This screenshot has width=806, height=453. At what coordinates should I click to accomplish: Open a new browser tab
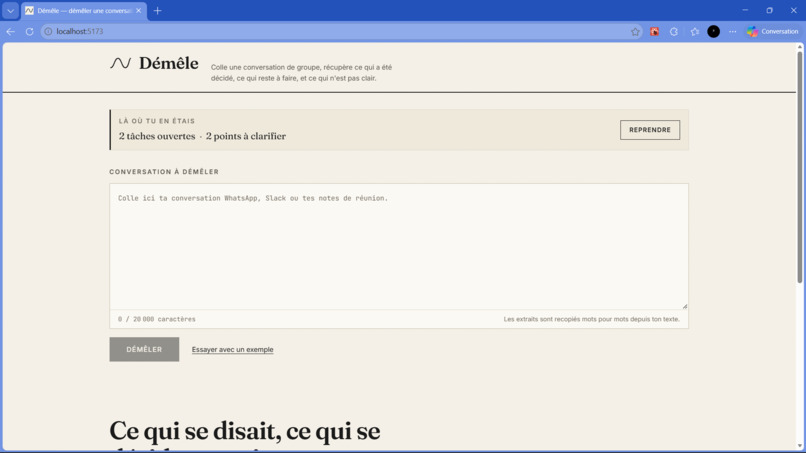[x=157, y=10]
